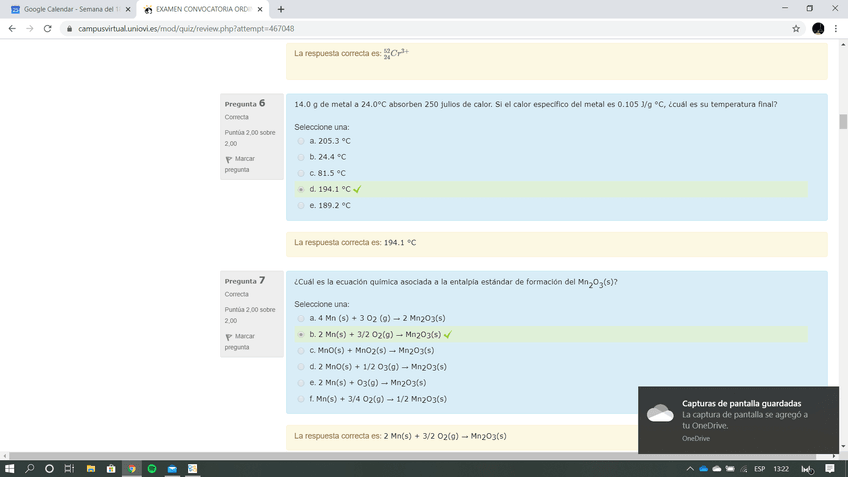Select option d. 2 MnO(s) + 1/2 O3(g)

coord(301,367)
